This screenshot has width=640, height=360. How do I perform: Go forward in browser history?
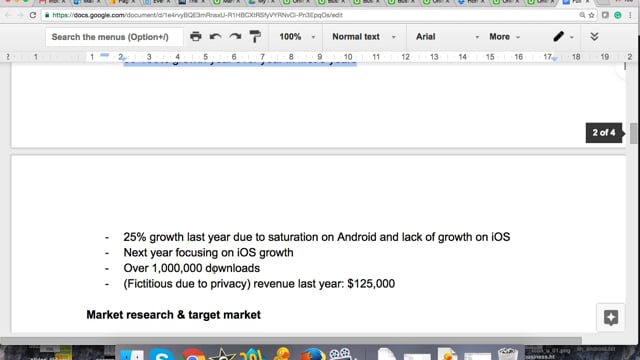pyautogui.click(x=20, y=15)
